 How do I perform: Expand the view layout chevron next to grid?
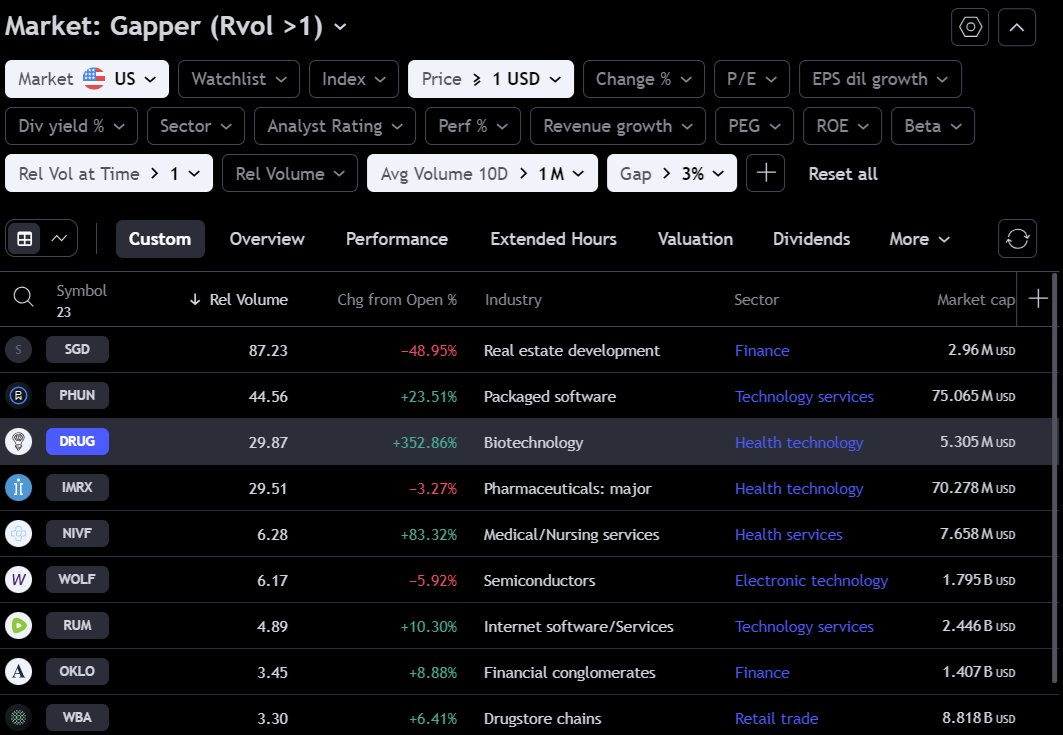(59, 239)
